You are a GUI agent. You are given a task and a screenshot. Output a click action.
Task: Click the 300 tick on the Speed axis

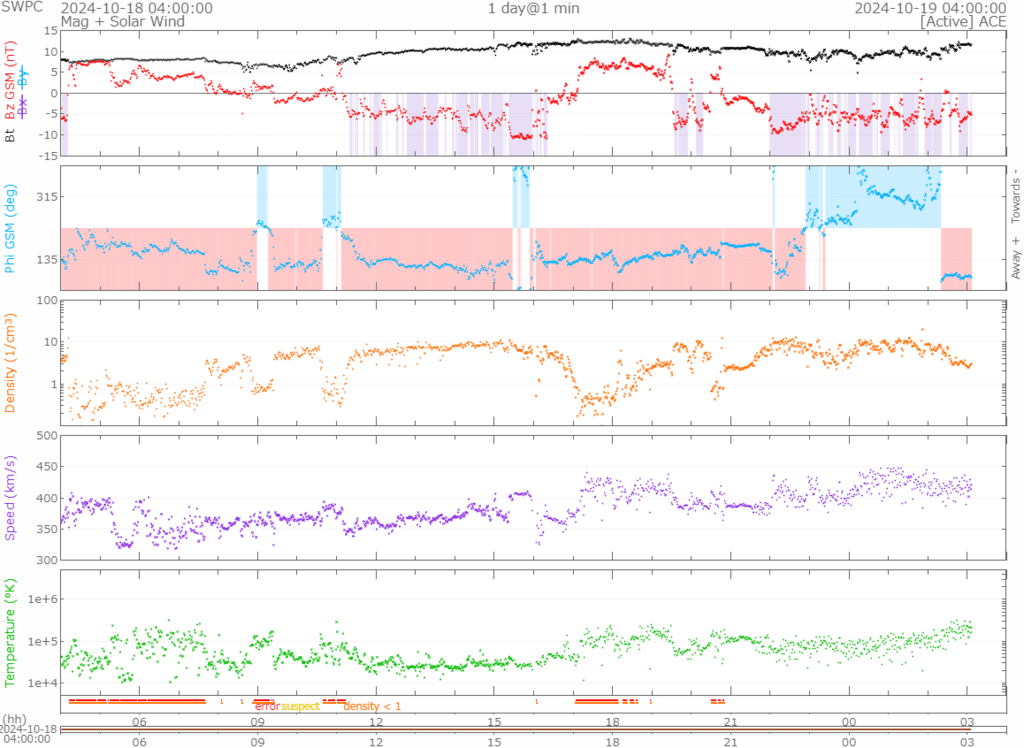click(47, 560)
